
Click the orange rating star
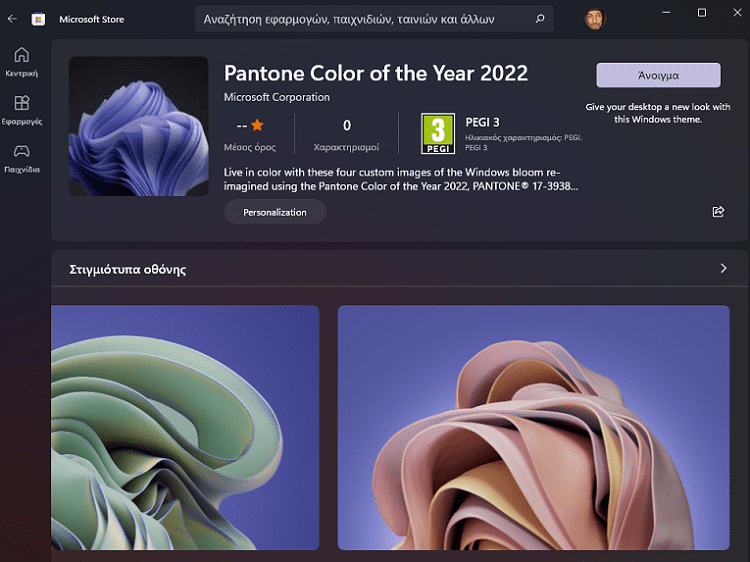pos(257,125)
